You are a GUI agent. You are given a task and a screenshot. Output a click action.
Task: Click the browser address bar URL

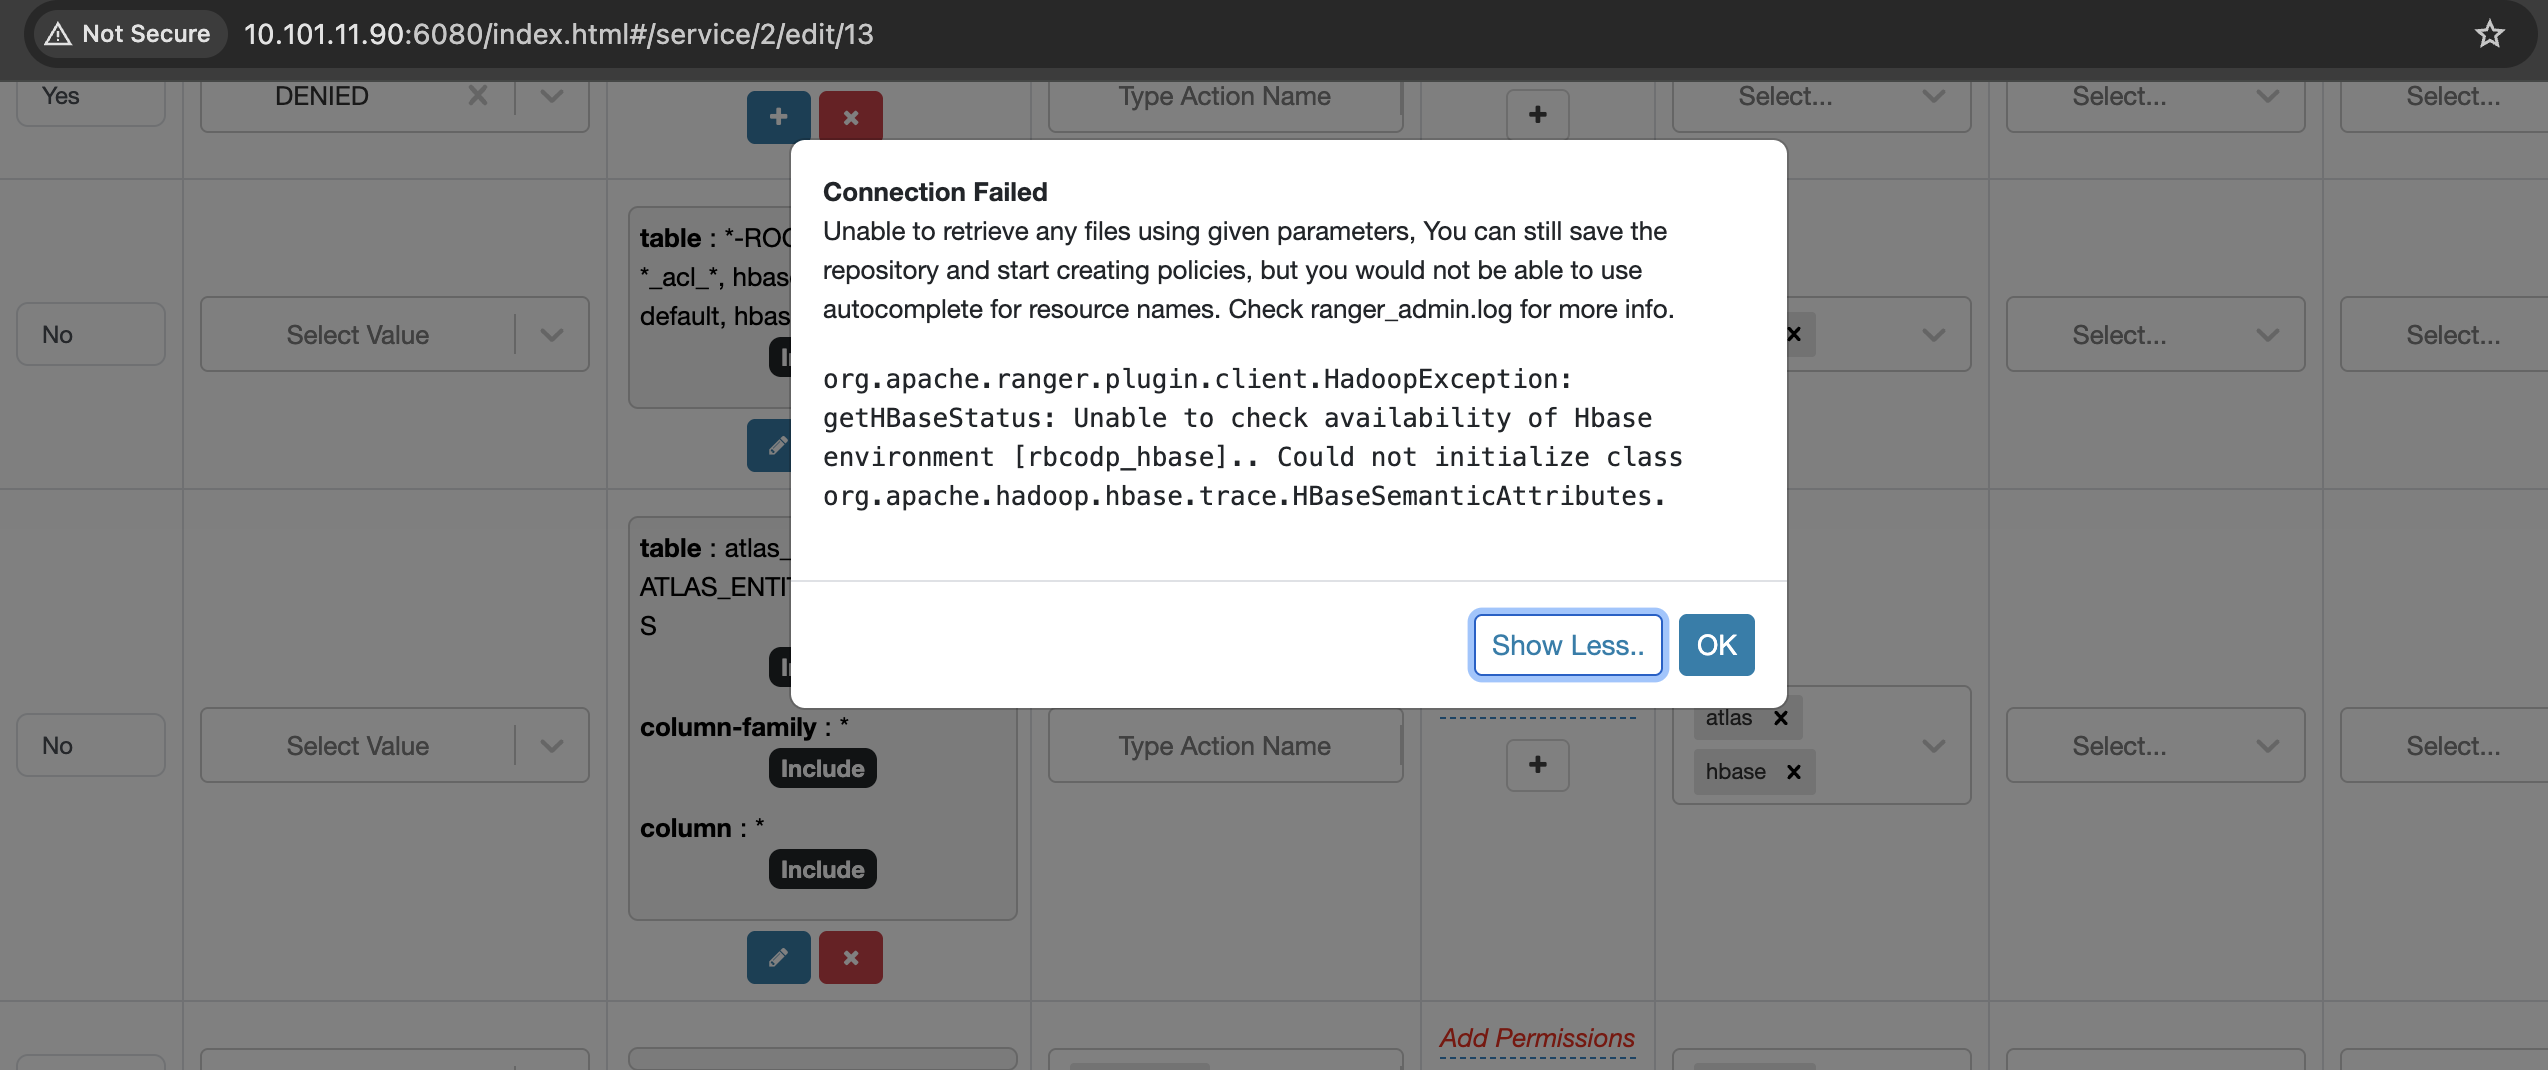558,34
